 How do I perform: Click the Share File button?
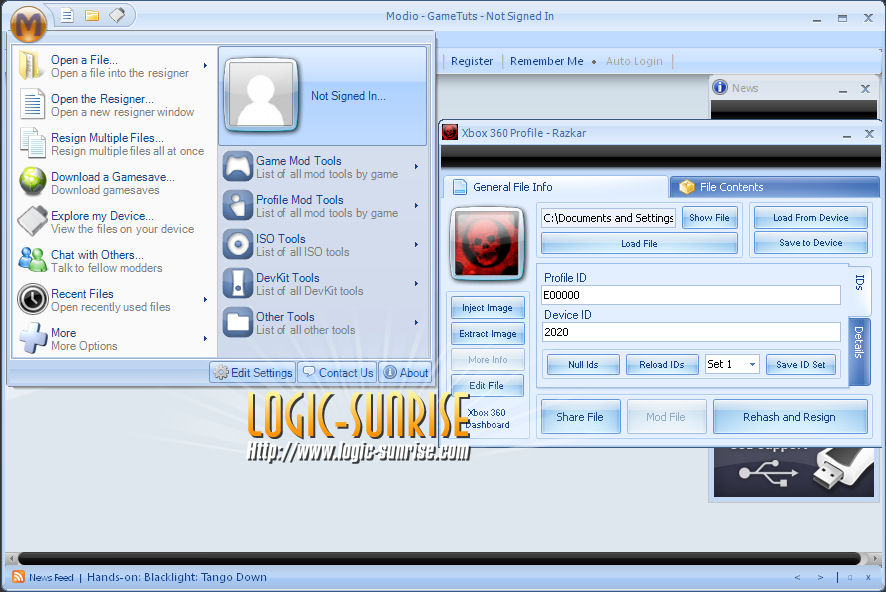point(580,417)
